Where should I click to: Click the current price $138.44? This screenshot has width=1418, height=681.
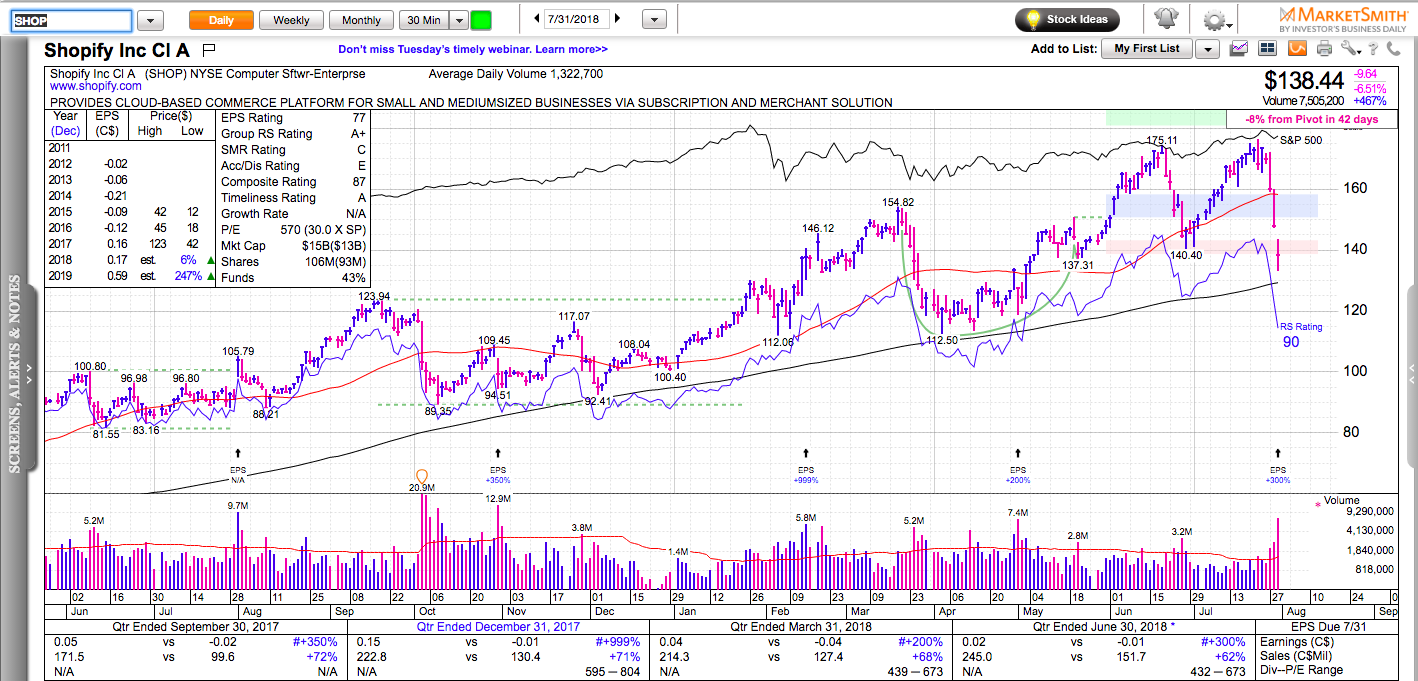[x=1305, y=80]
